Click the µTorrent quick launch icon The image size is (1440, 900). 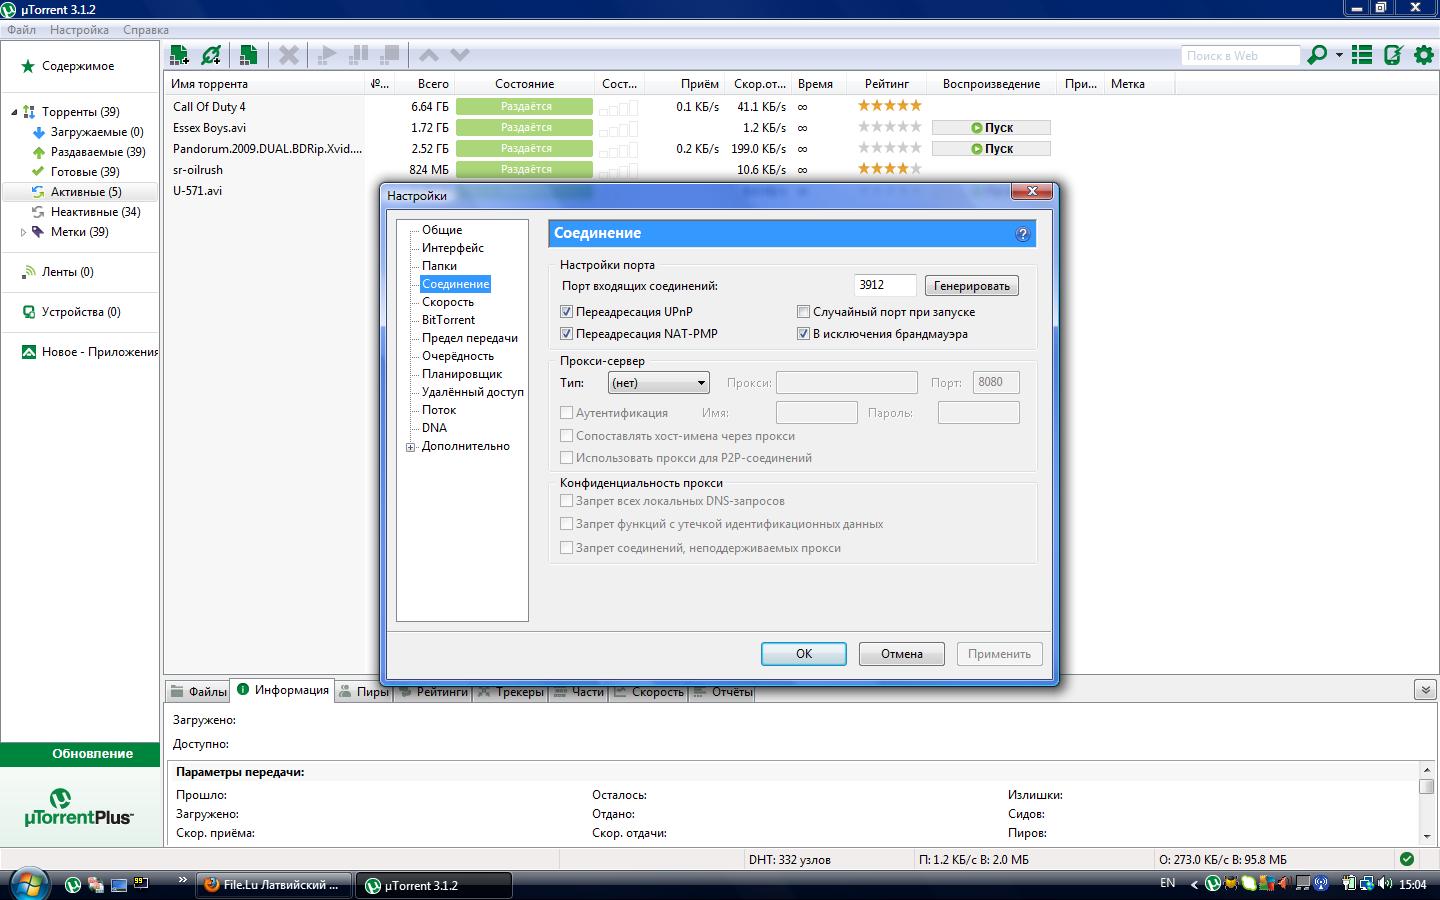pos(73,884)
